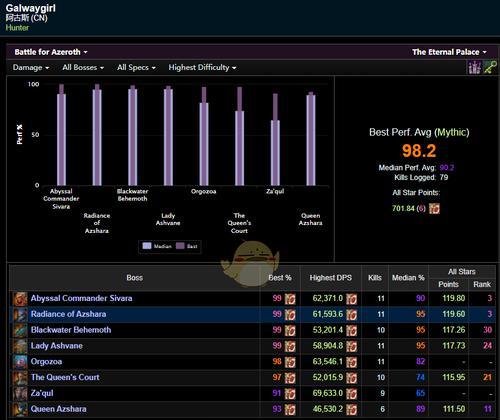This screenshot has width=500, height=420.
Task: Click Queen Azshara All Stars points 111.50
Action: 454,409
